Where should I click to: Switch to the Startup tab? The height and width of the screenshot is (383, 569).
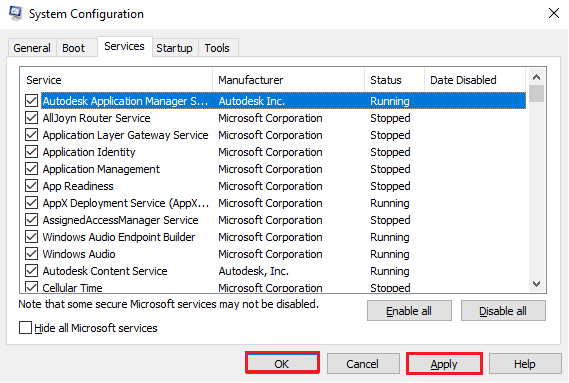(175, 48)
